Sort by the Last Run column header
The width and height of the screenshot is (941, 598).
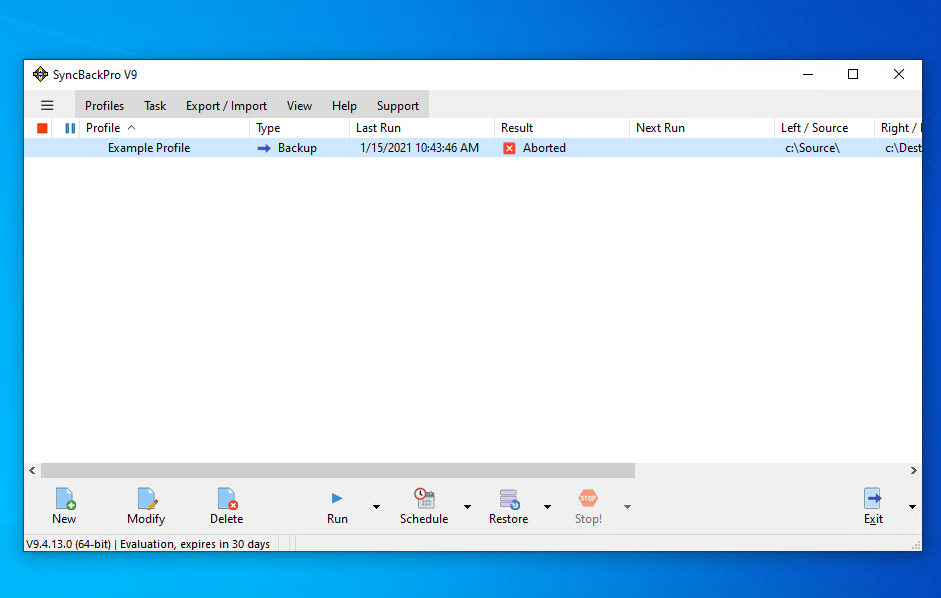(x=422, y=128)
